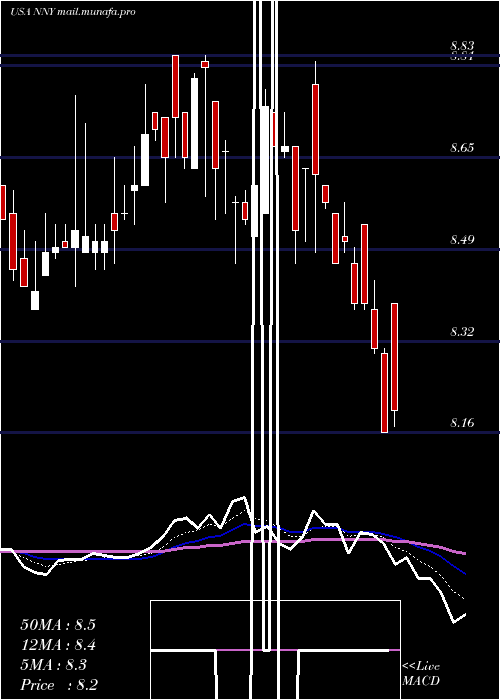This screenshot has width=500, height=700.
Task: Click the '12MA : 8.4' reading
Action: coord(58,645)
